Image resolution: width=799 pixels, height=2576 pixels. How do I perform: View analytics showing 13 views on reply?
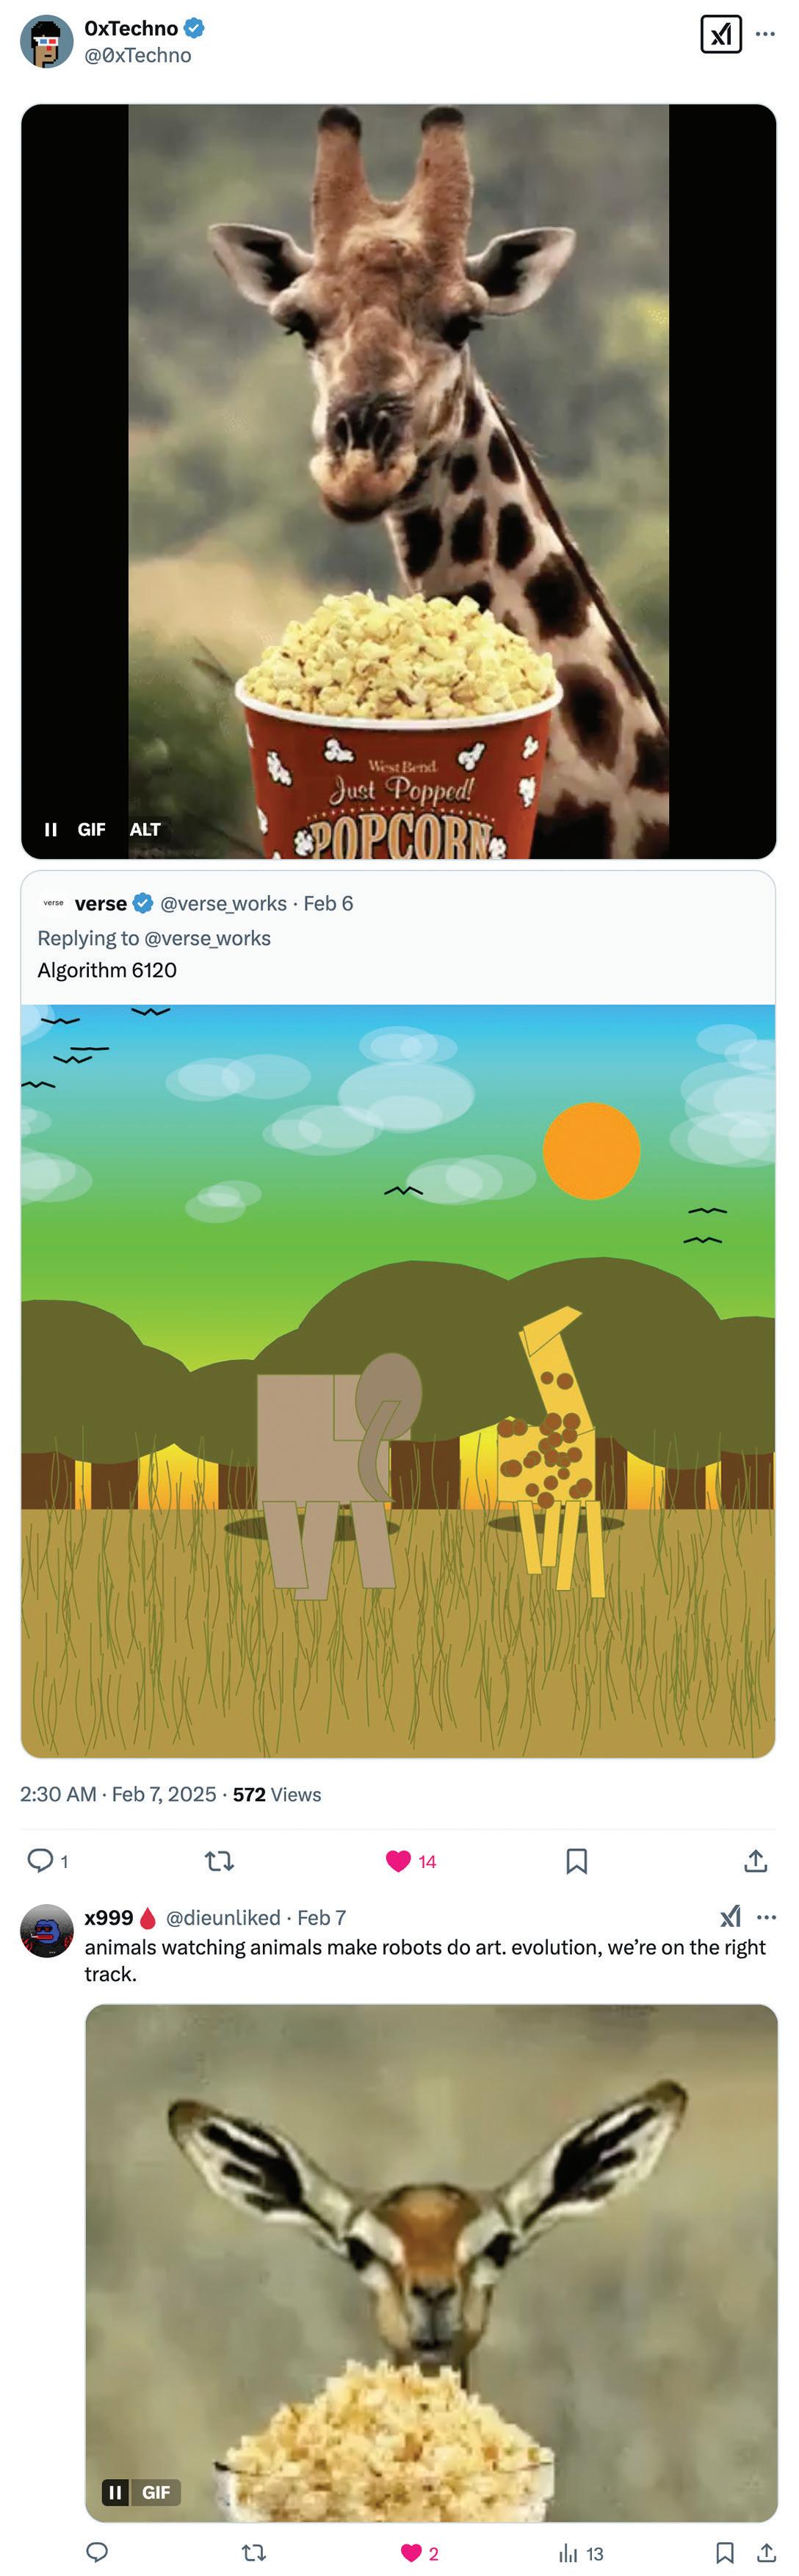(580, 2553)
